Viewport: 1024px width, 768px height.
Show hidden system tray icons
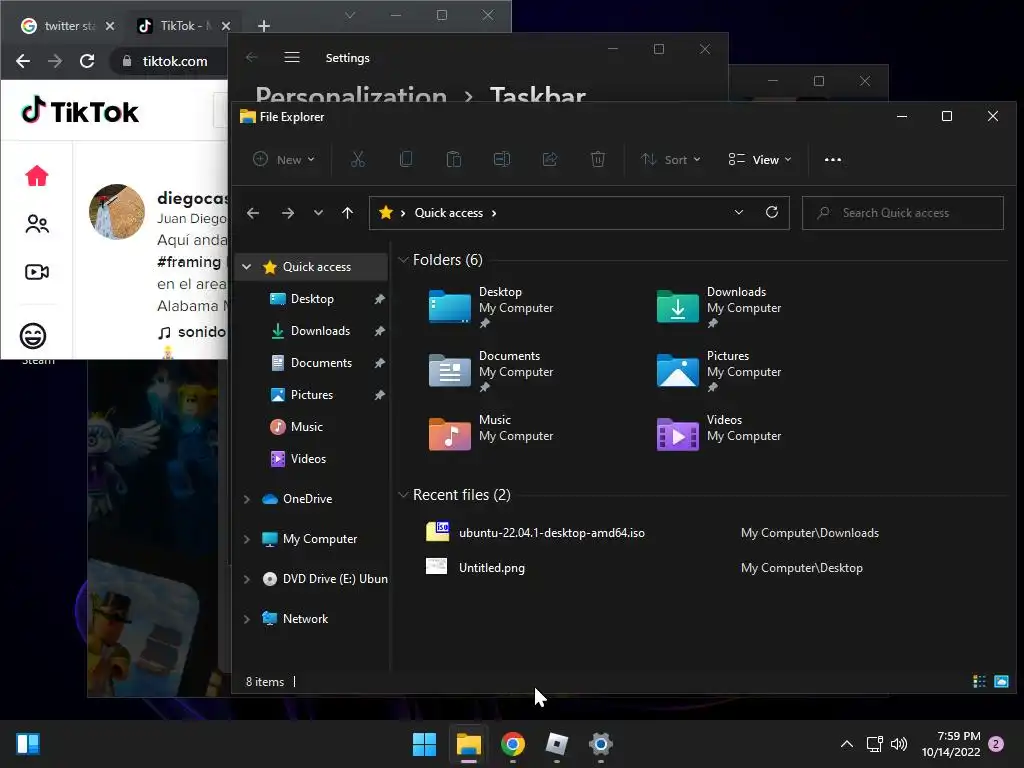(846, 744)
